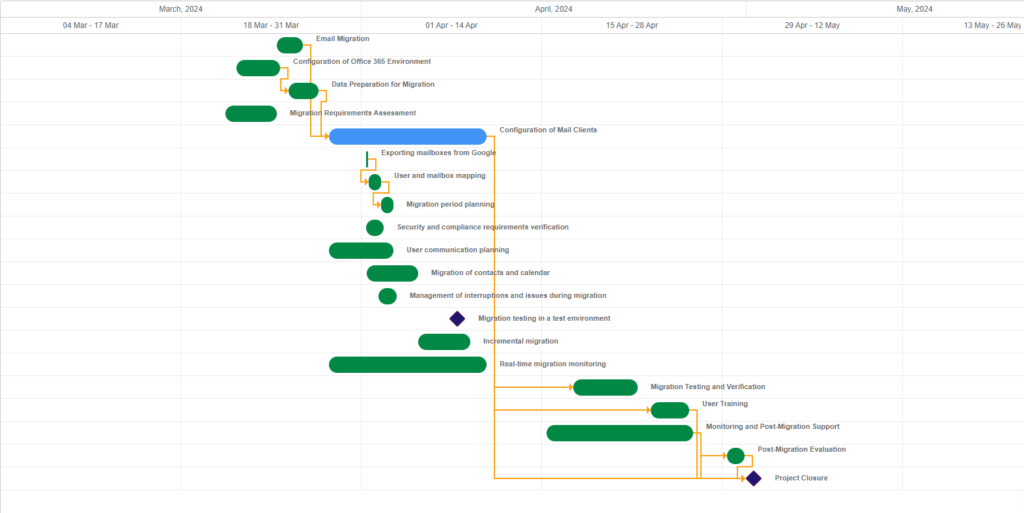Select the Migration of contacts and calendar bar
1024x513 pixels.
tap(392, 273)
